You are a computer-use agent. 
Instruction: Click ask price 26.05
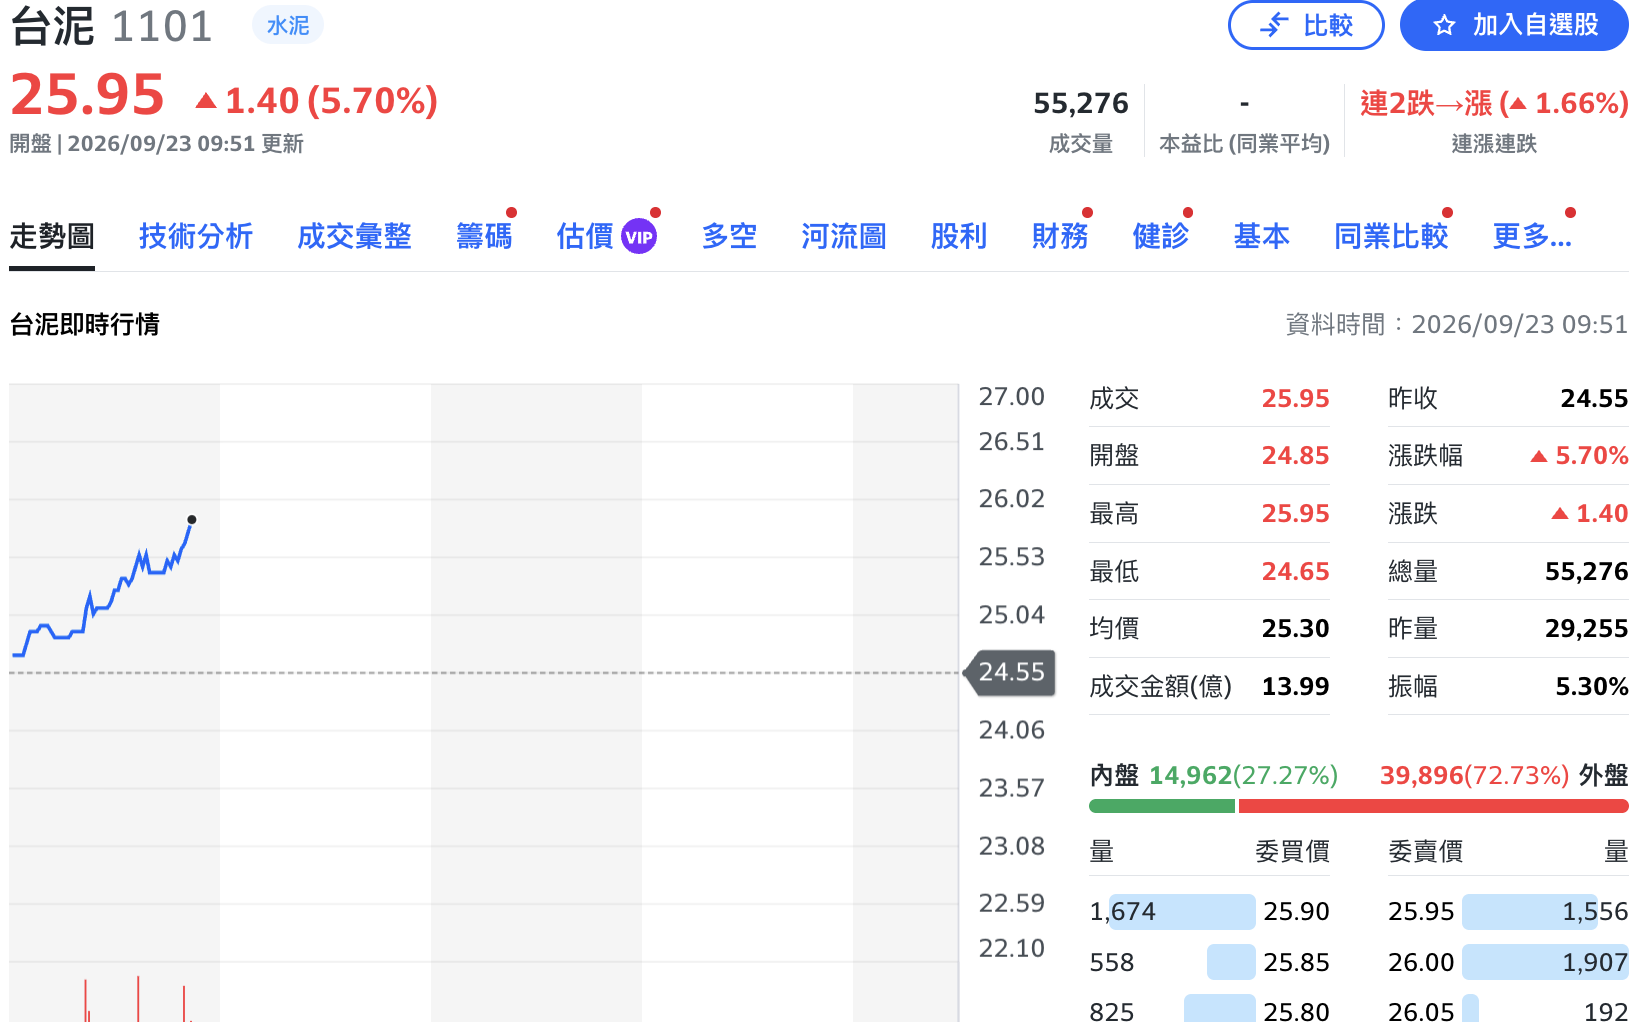(1421, 1011)
